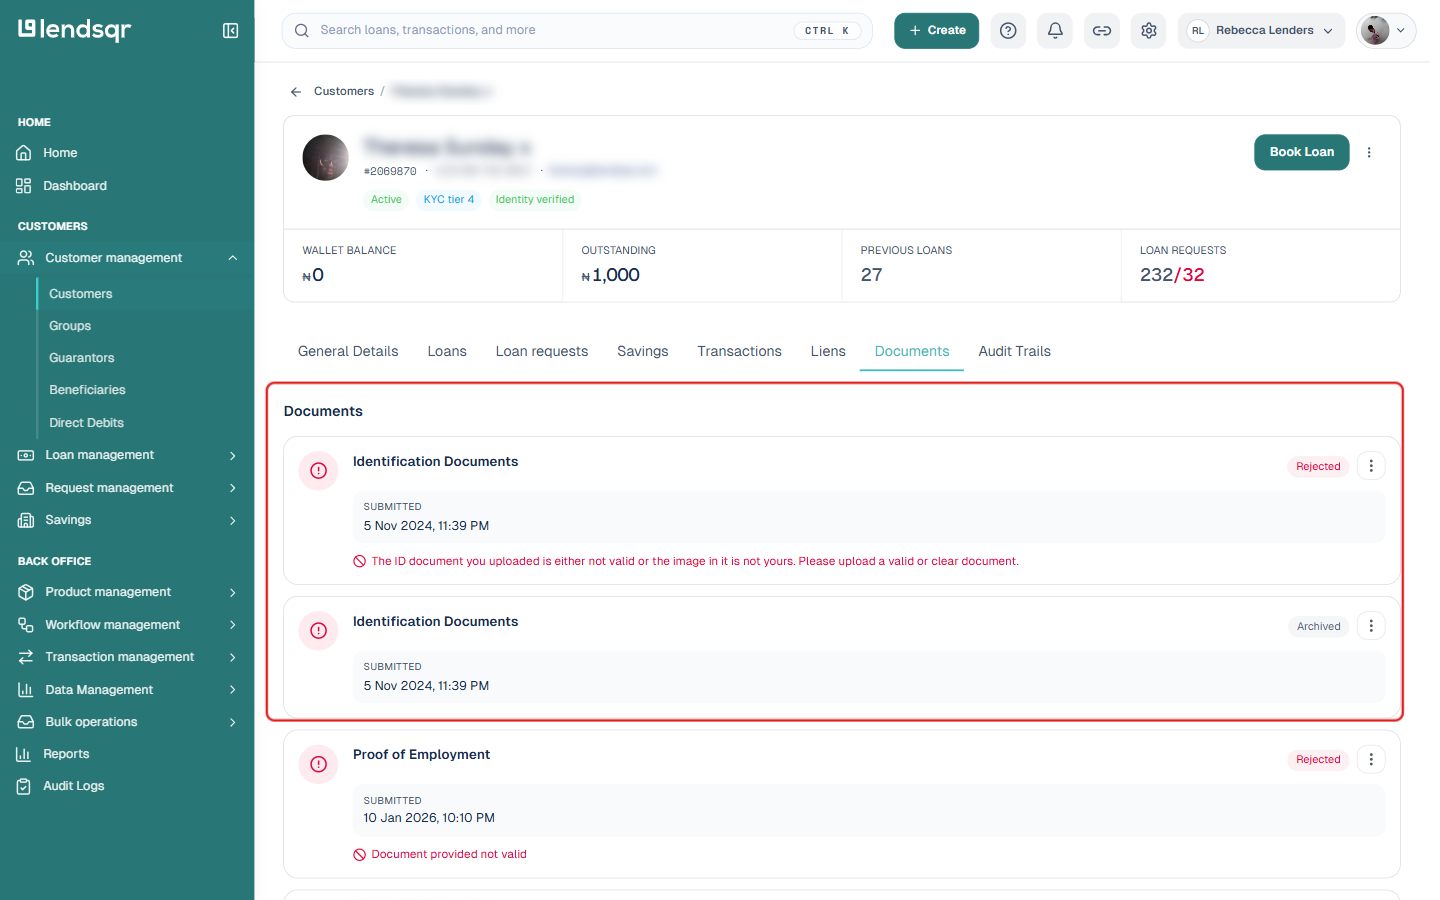Expand Product management chevron
The height and width of the screenshot is (900, 1440).
(233, 592)
